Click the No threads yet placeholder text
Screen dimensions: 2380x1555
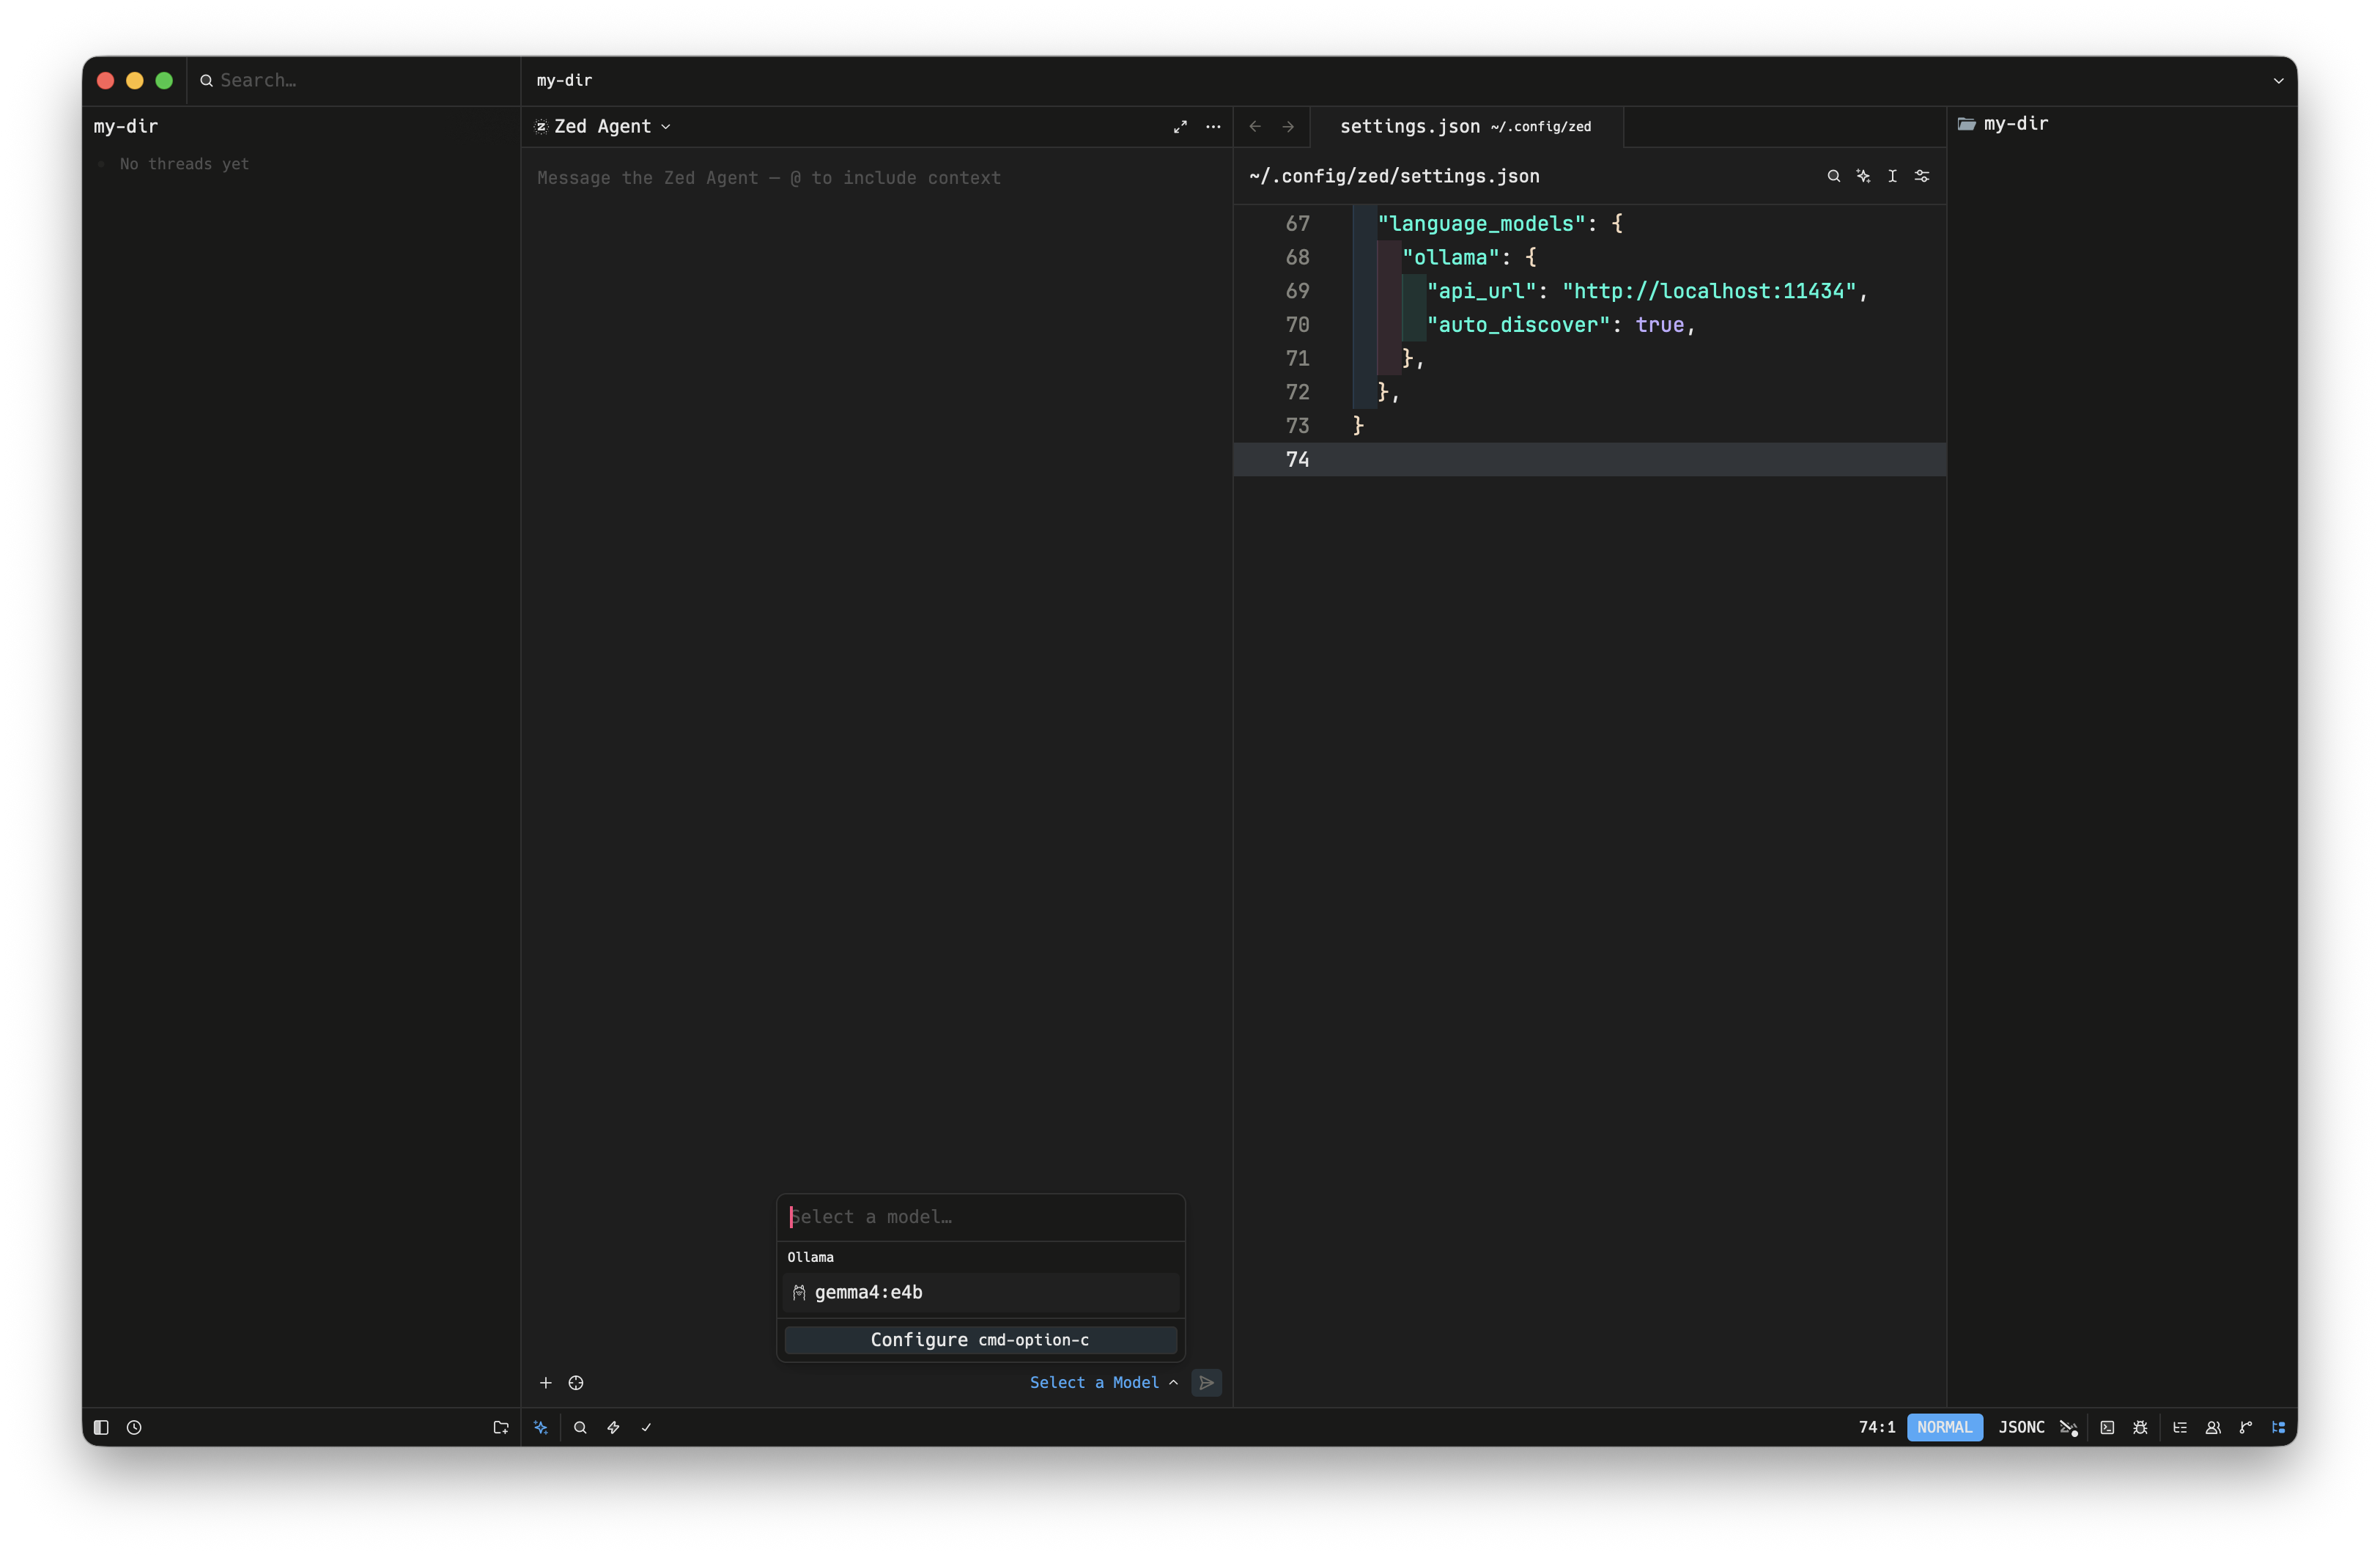click(184, 165)
